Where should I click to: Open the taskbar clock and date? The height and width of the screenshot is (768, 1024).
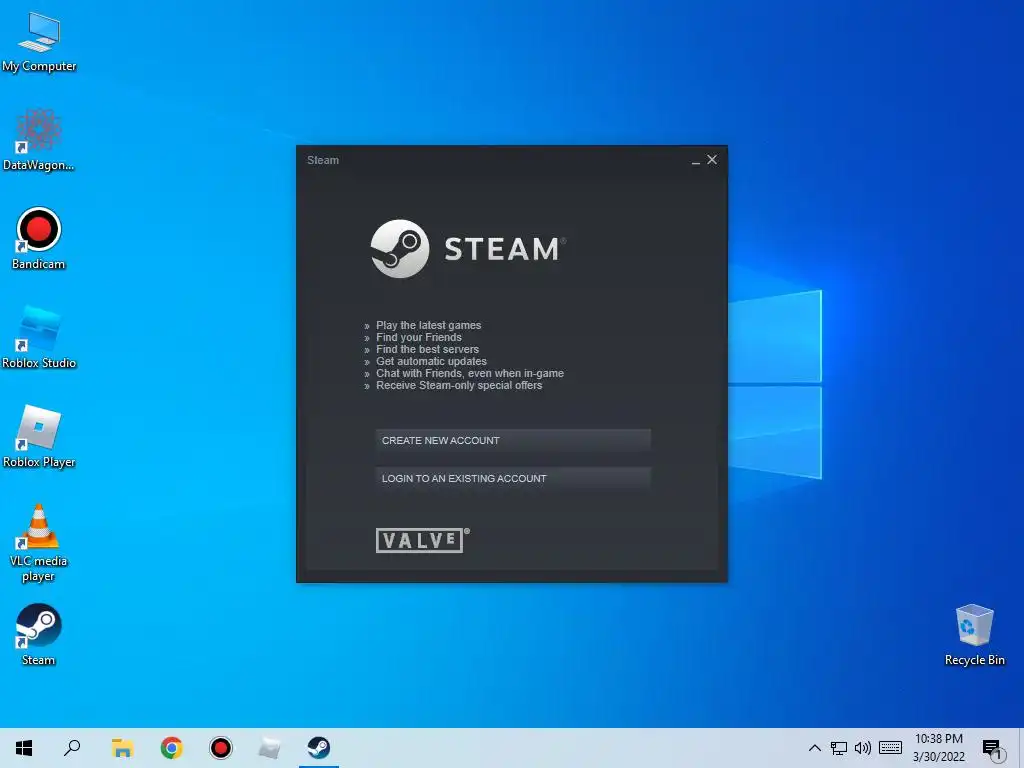tap(938, 748)
